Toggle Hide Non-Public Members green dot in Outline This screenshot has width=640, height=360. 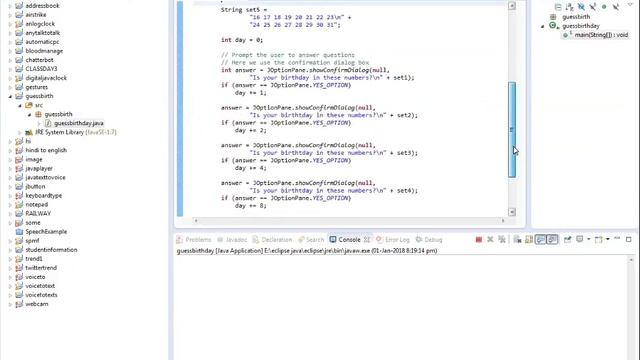pos(604,7)
